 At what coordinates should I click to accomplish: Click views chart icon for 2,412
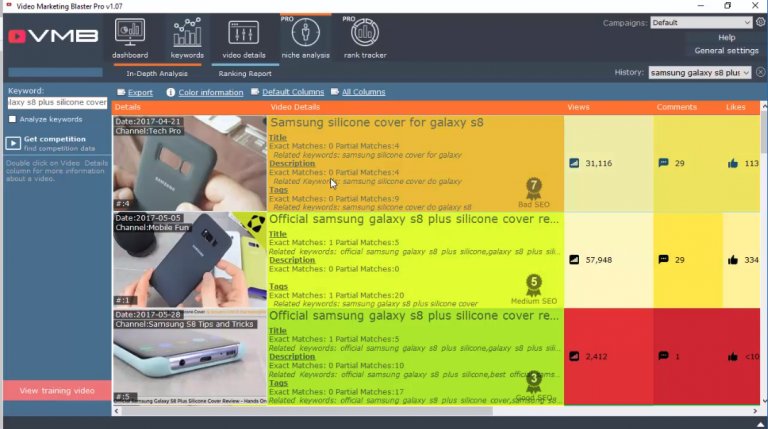tap(574, 356)
